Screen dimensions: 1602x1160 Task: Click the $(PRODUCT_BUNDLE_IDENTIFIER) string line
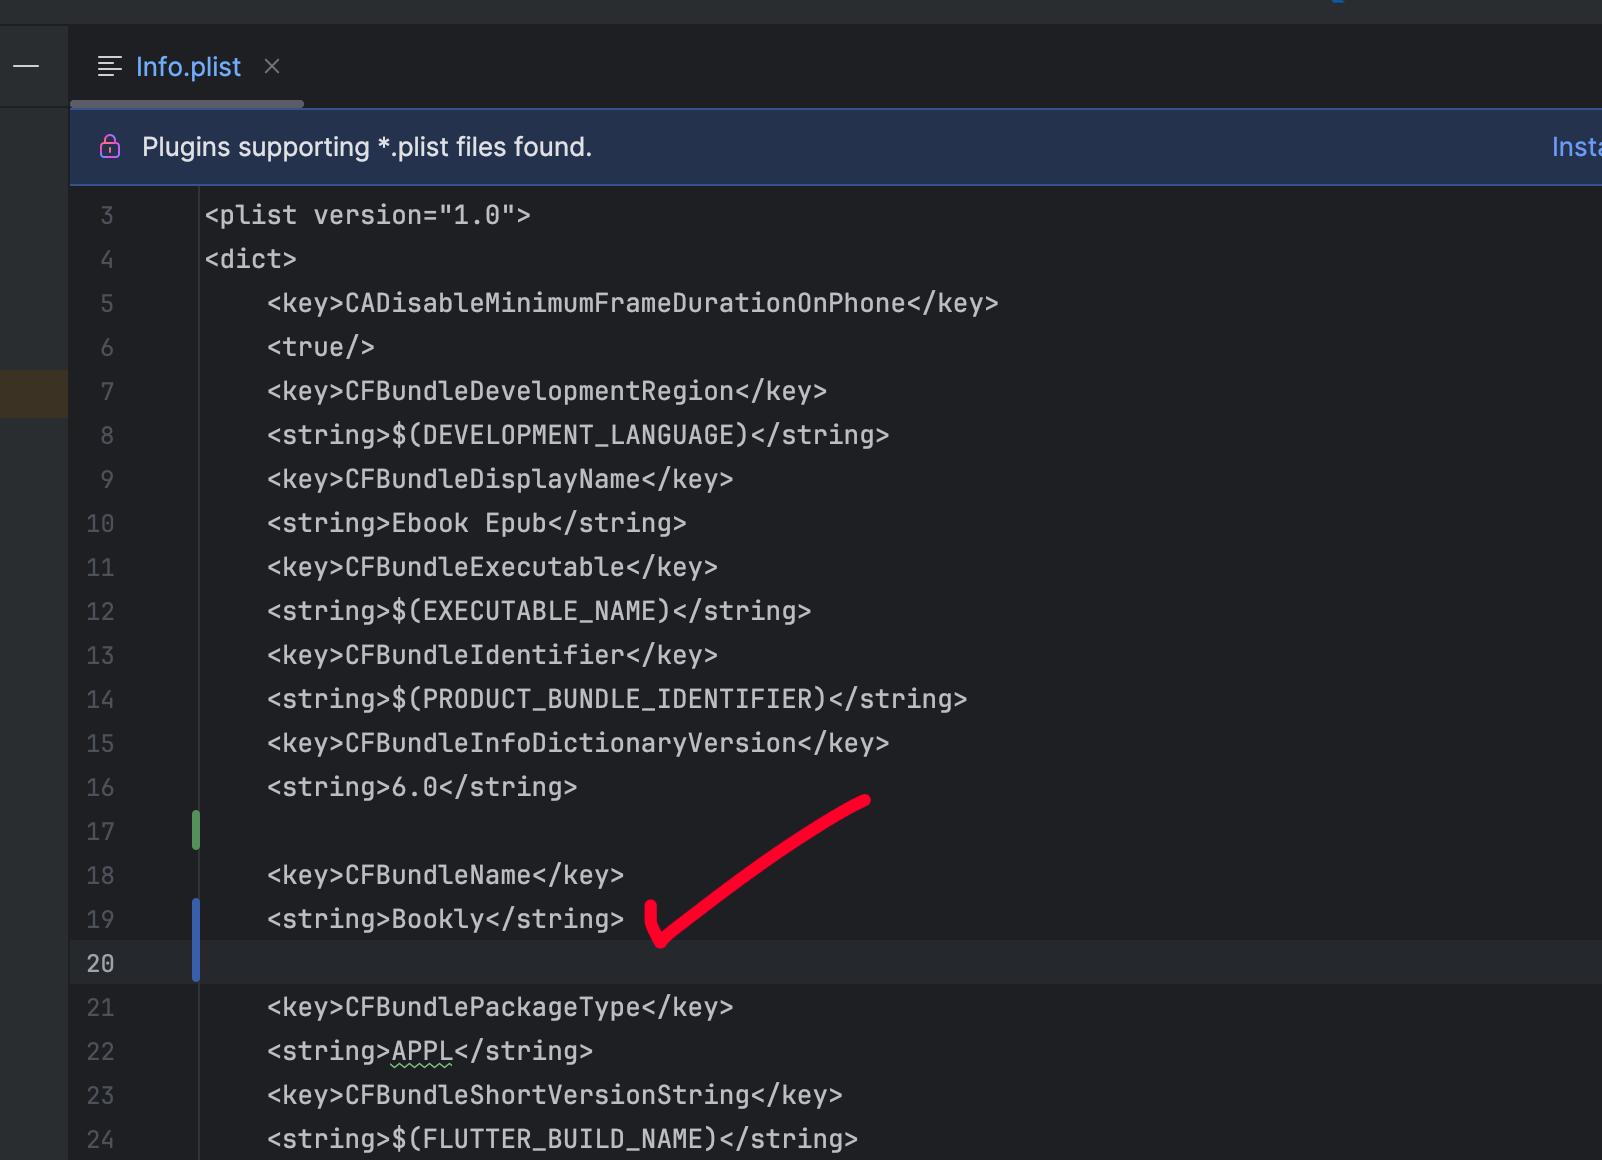click(x=617, y=699)
